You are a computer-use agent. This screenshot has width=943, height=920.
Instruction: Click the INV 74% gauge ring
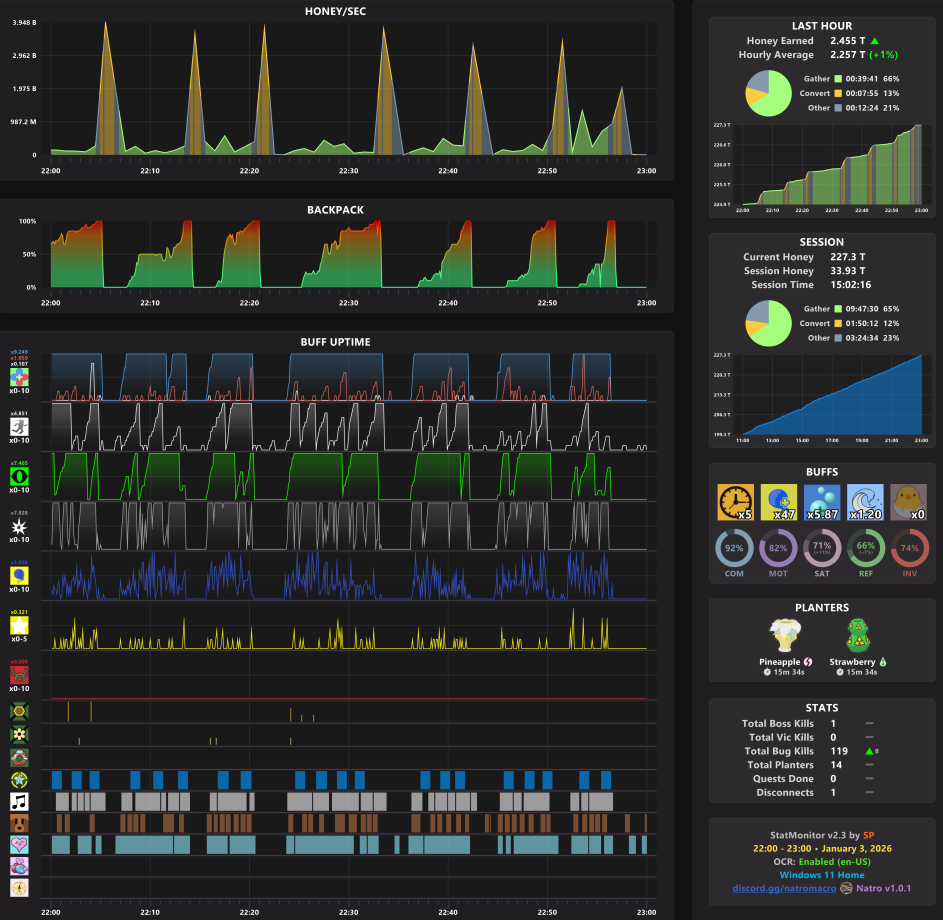(x=909, y=548)
